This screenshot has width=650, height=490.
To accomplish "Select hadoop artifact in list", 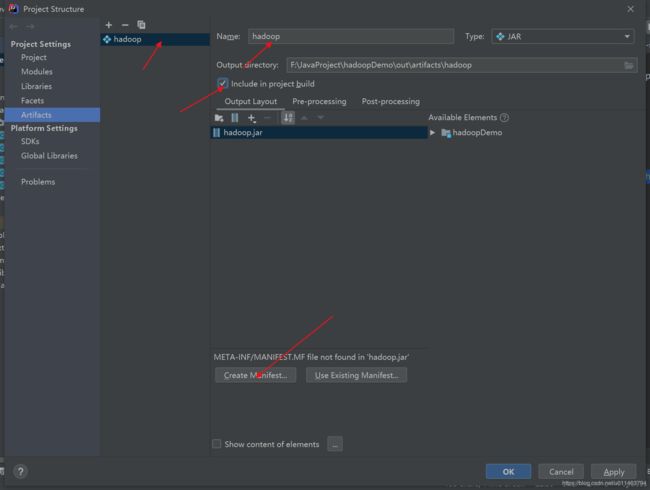I will pyautogui.click(x=155, y=39).
